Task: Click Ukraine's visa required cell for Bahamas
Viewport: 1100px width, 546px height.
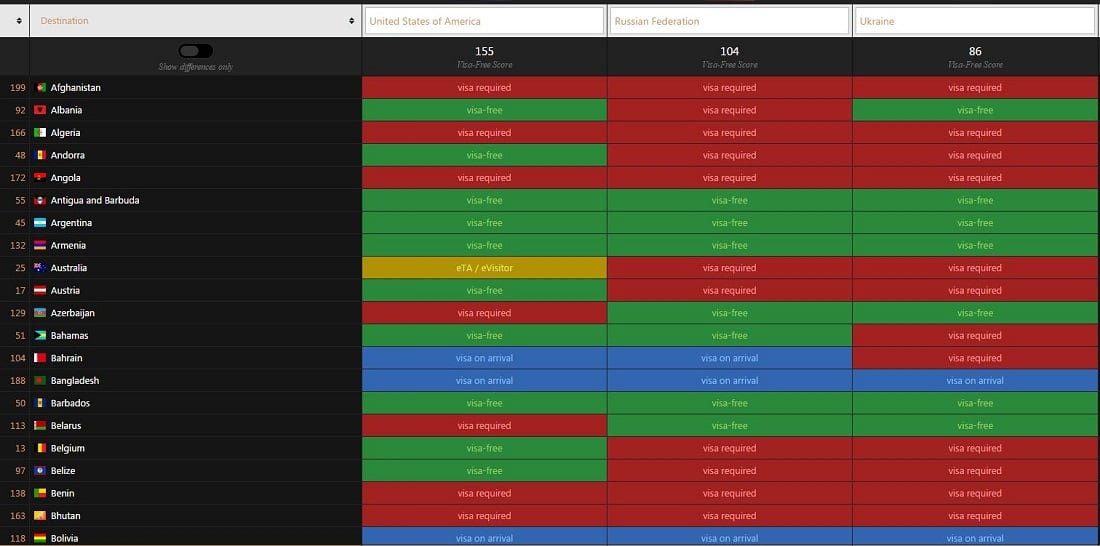Action: click(975, 335)
